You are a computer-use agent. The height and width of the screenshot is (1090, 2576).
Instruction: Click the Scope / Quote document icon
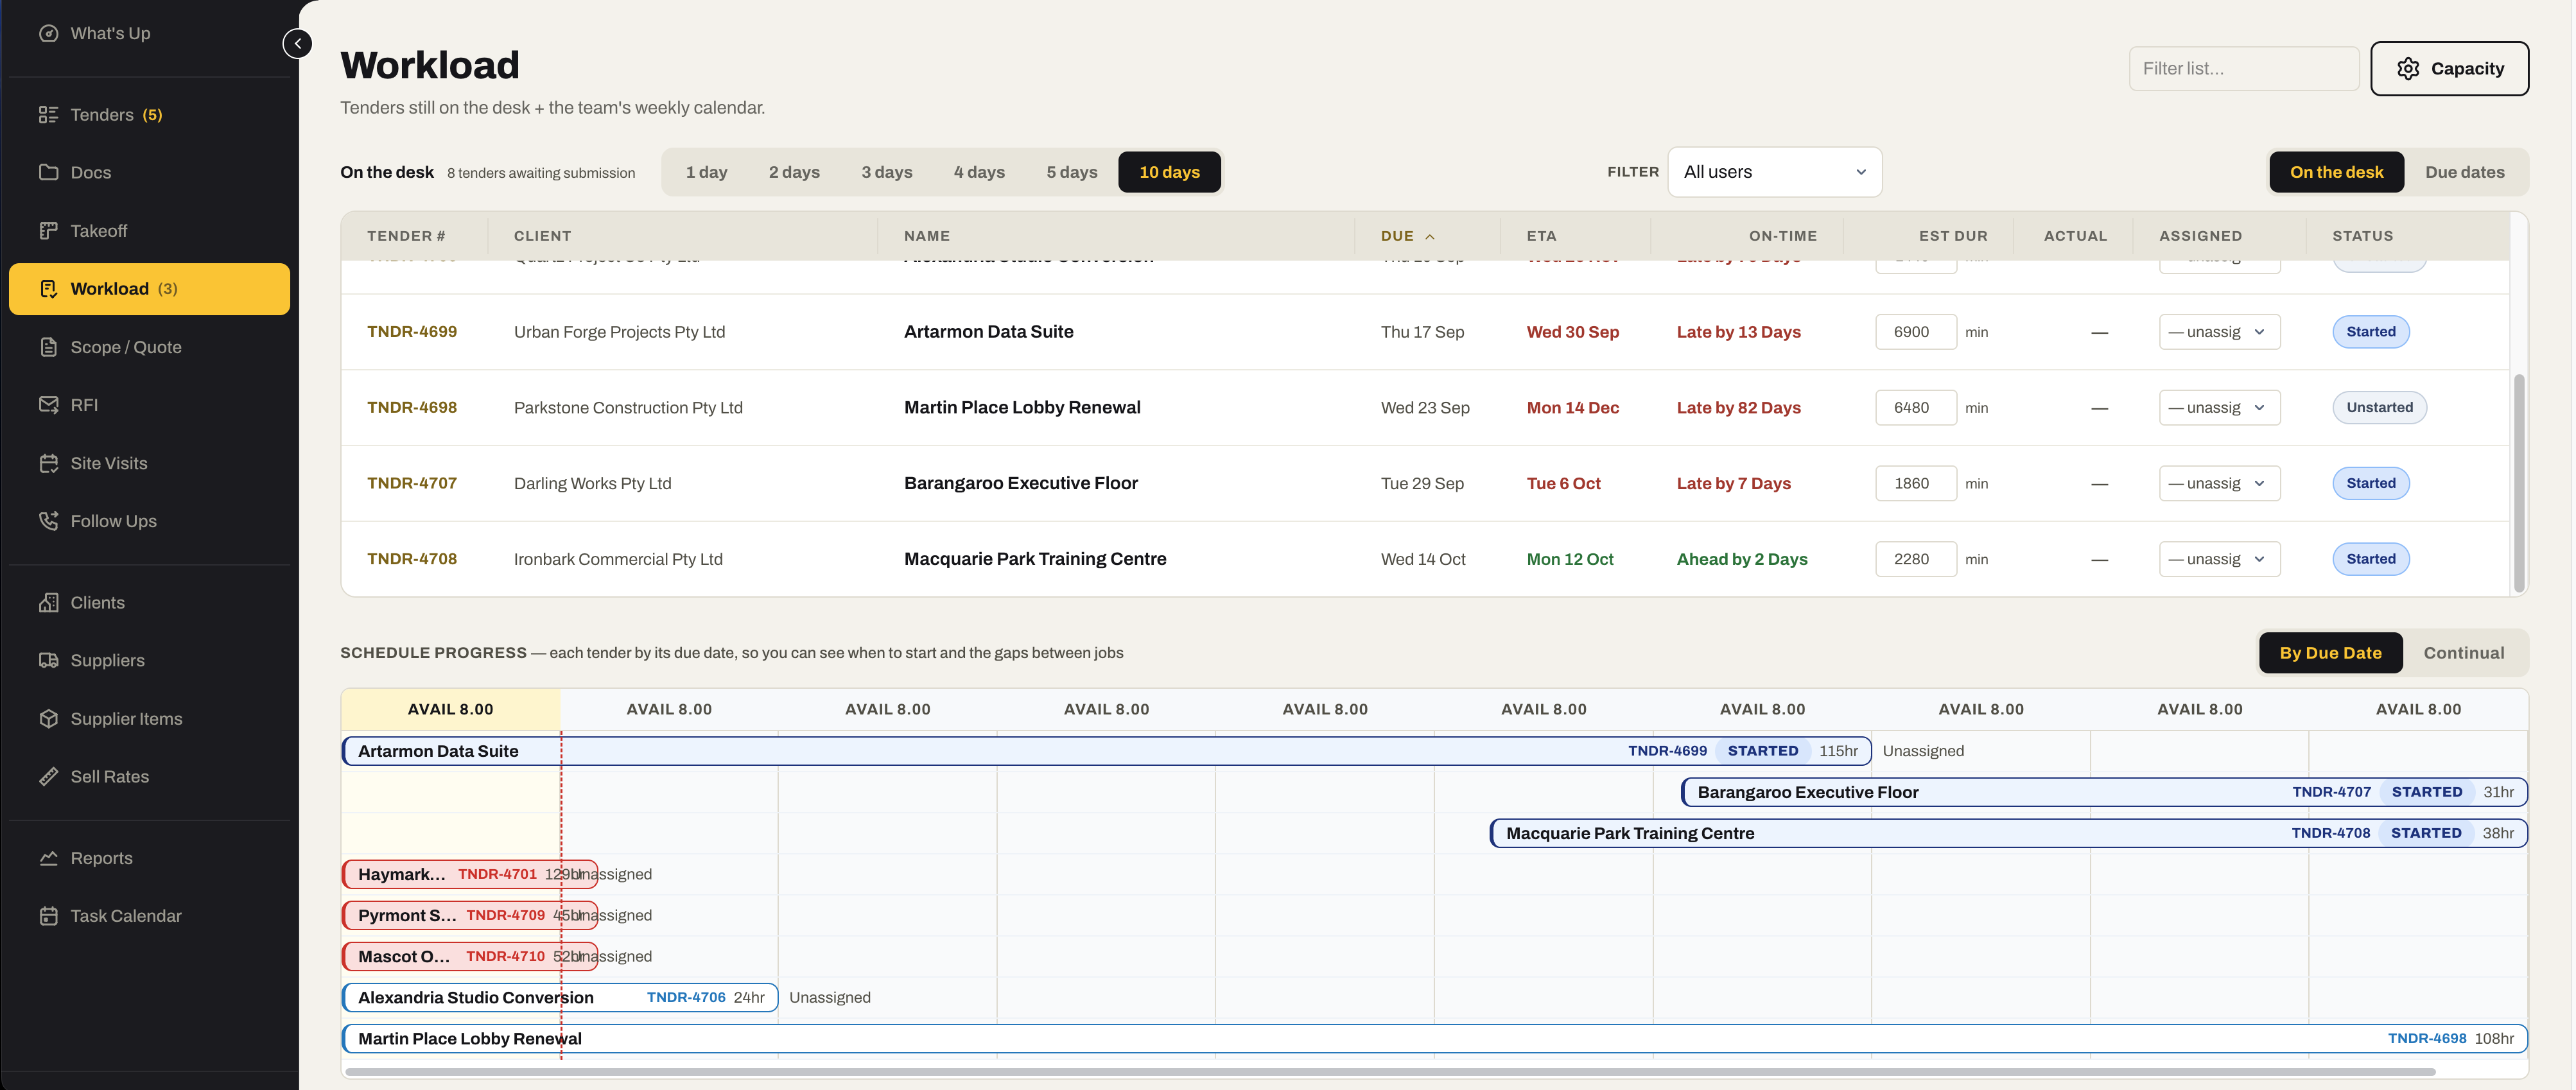point(48,347)
